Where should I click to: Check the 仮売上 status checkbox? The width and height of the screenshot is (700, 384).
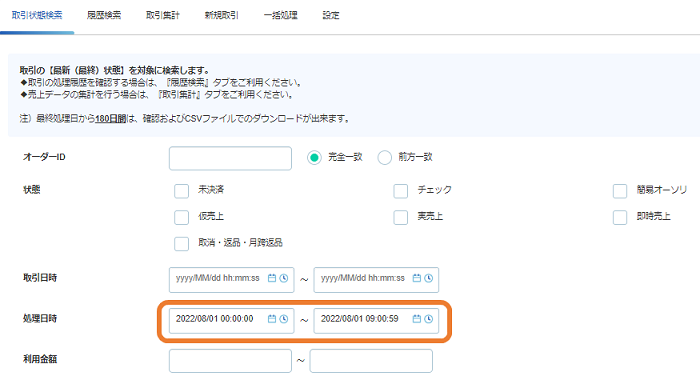[x=181, y=217]
